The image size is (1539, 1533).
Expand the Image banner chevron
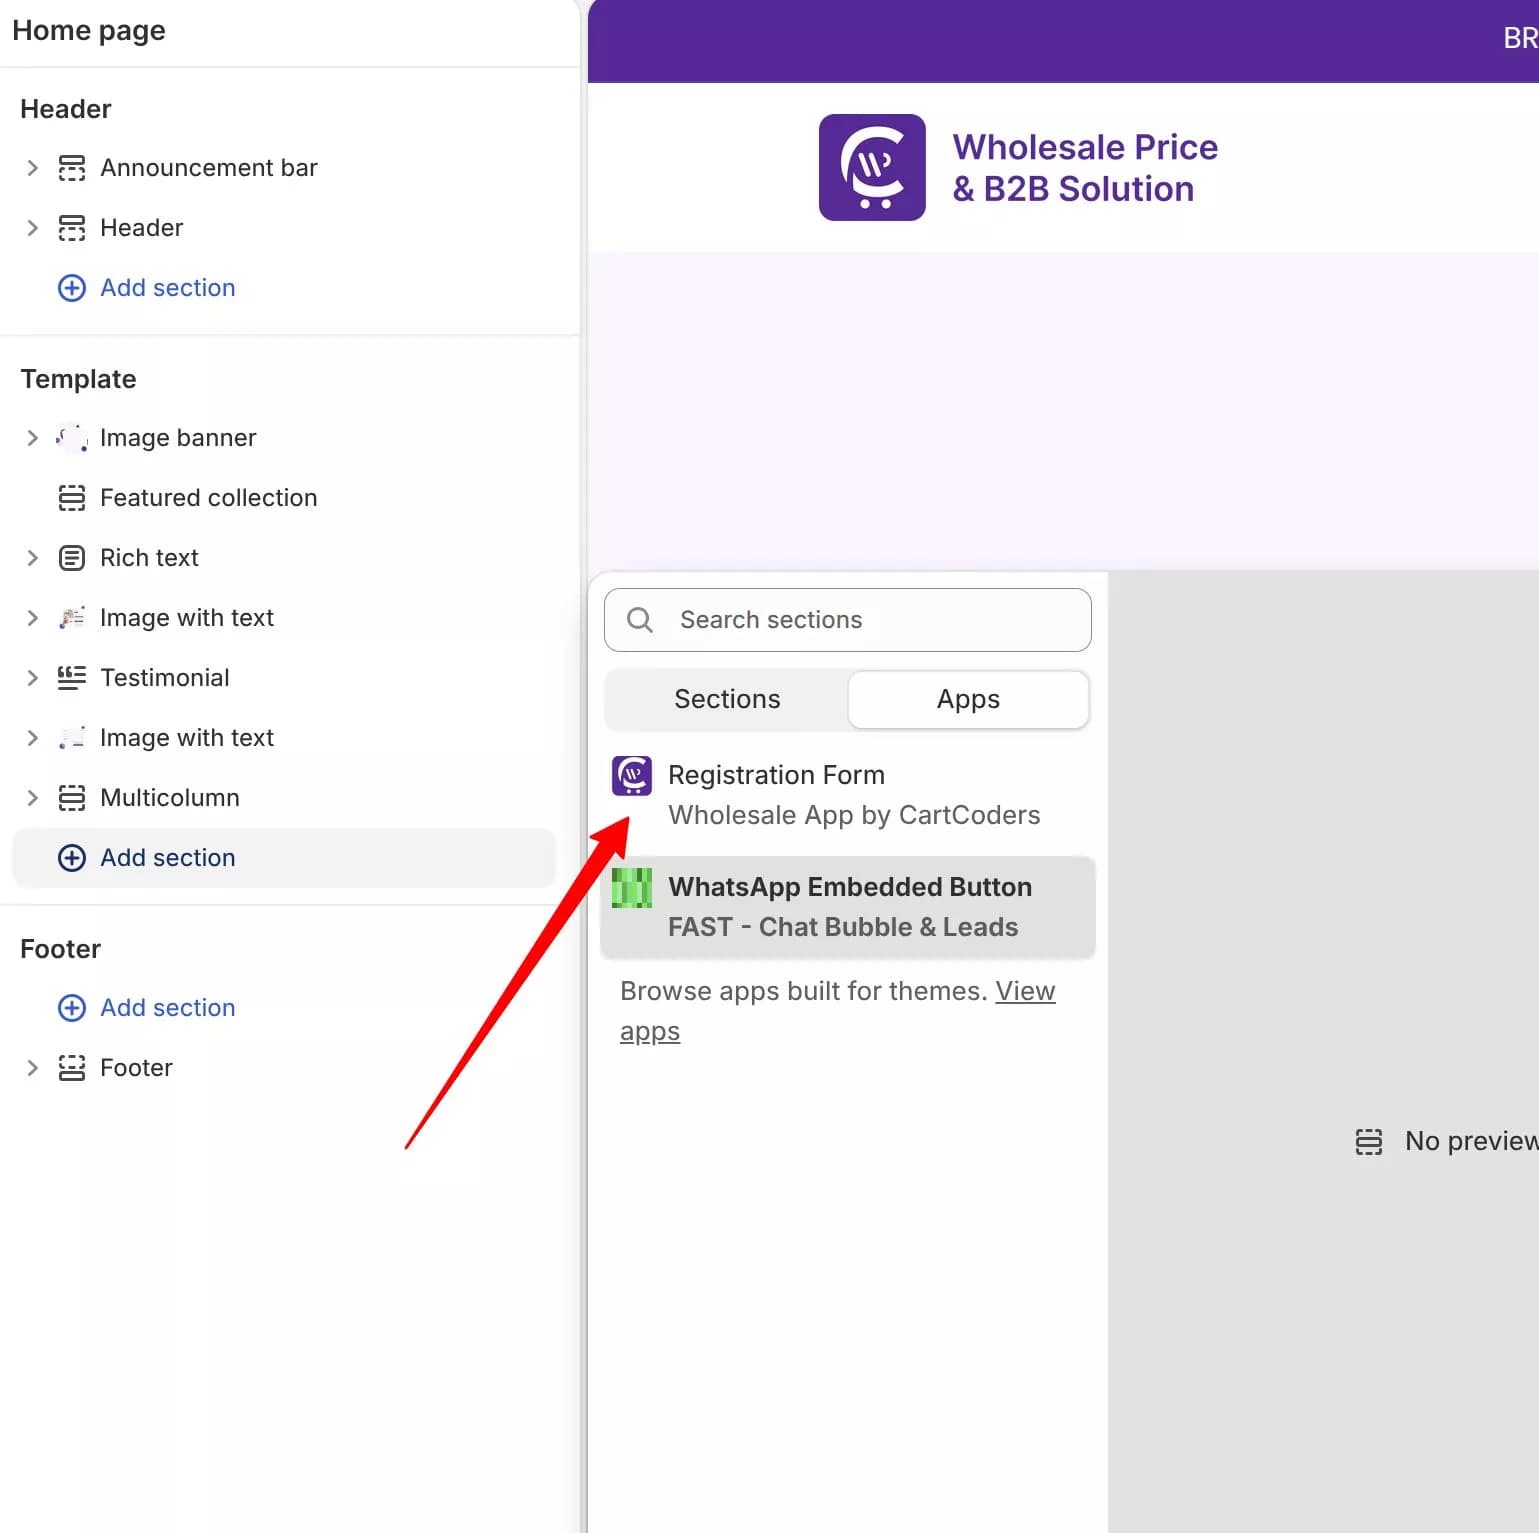click(32, 438)
